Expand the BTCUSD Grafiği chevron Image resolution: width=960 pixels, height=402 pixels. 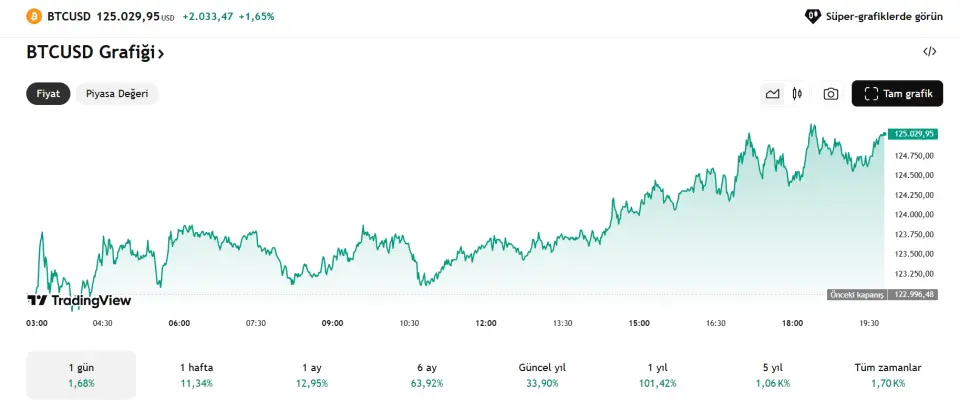coord(161,53)
